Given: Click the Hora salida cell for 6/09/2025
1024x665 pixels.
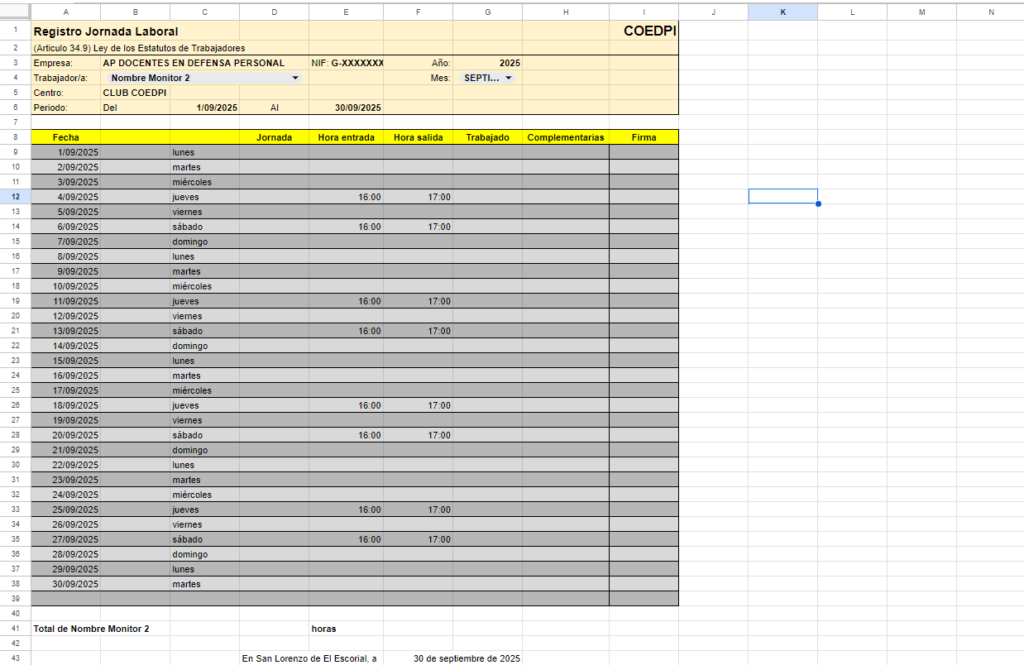Looking at the screenshot, I should pos(418,227).
